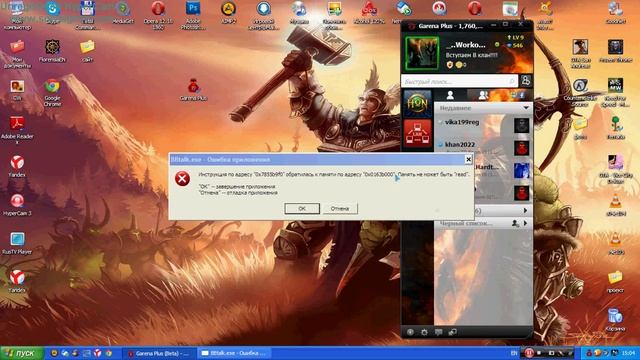Close the BBtalk.exe error dialog
The height and width of the screenshot is (360, 640).
point(469,160)
